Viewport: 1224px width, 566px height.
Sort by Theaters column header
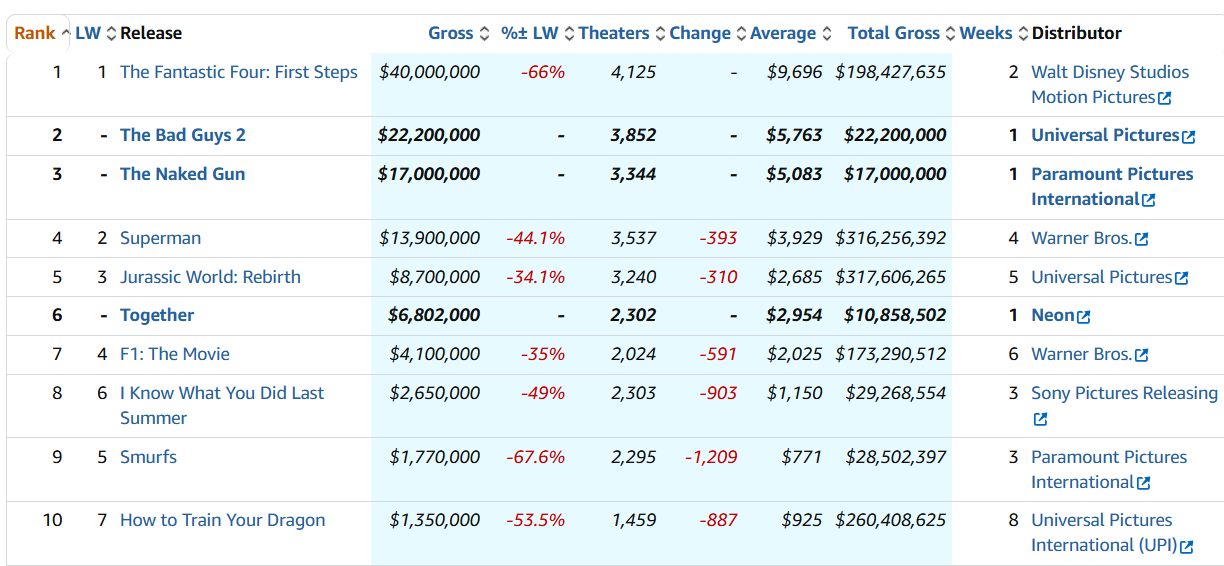[x=614, y=33]
